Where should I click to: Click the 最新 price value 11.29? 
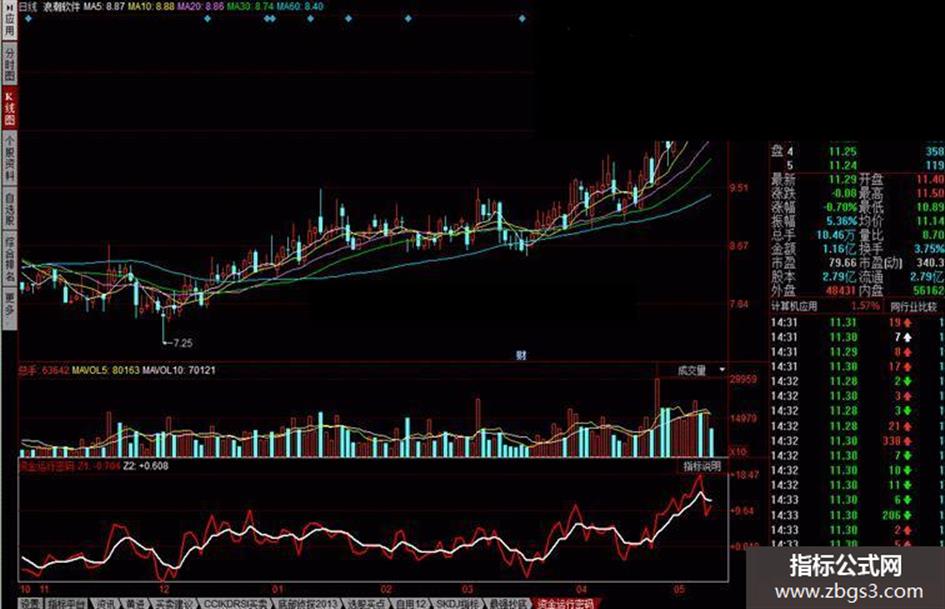(842, 179)
